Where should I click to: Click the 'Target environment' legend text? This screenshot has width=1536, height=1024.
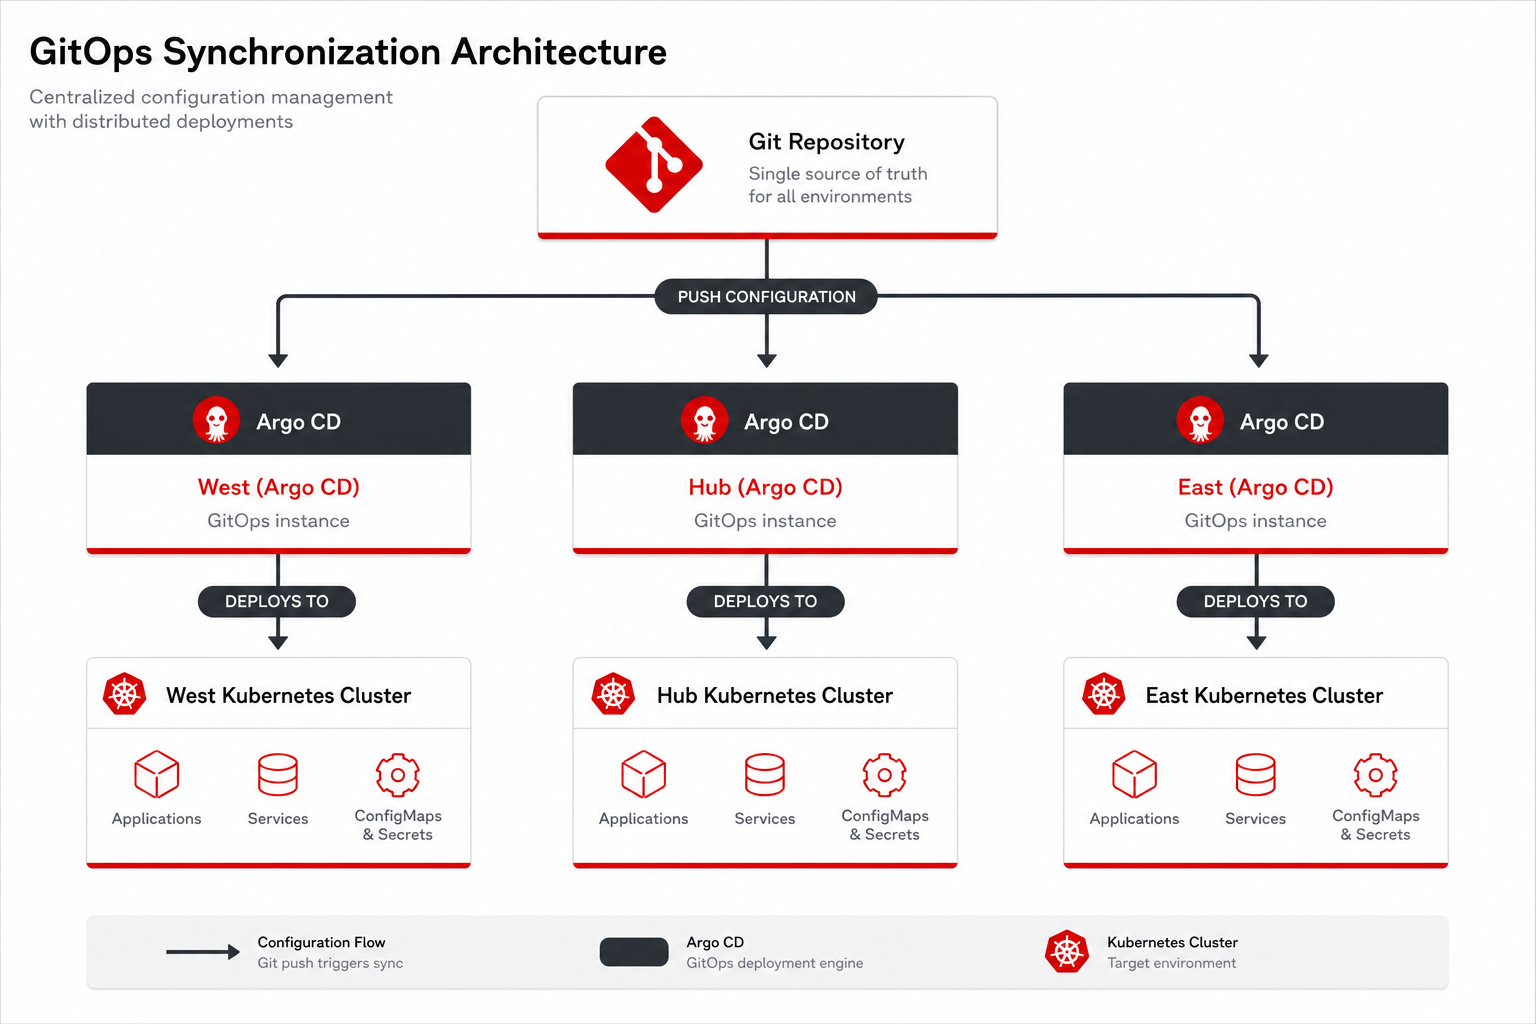(1172, 963)
